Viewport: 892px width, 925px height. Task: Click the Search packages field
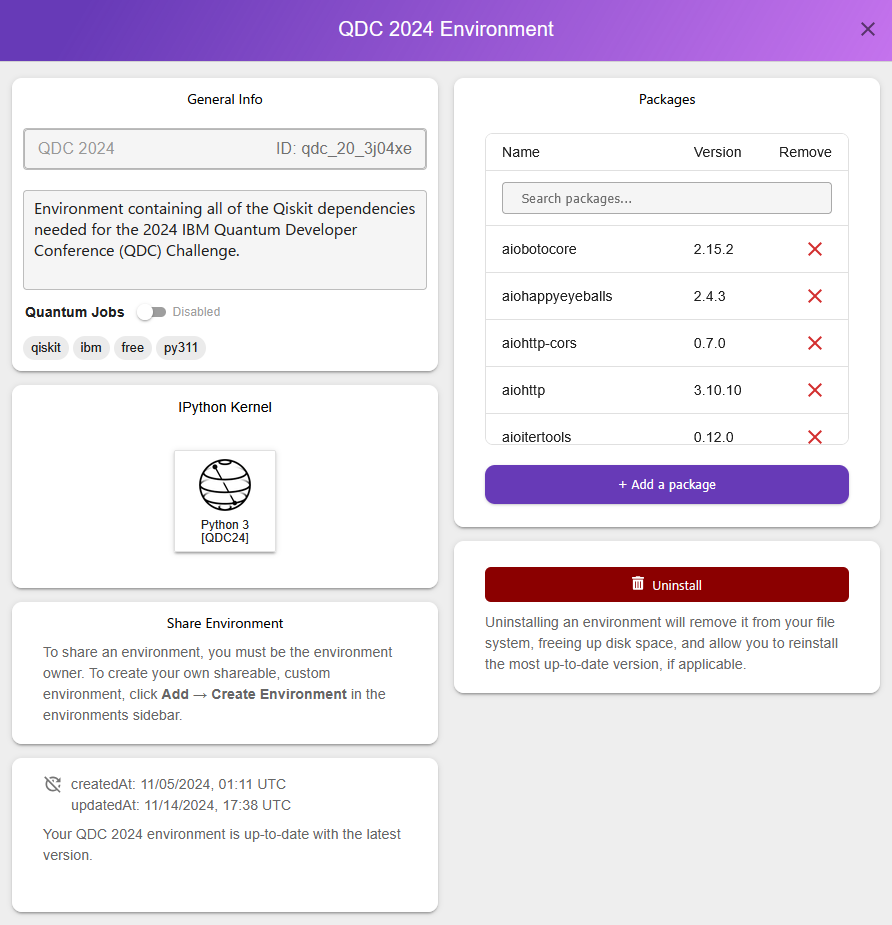coord(666,198)
